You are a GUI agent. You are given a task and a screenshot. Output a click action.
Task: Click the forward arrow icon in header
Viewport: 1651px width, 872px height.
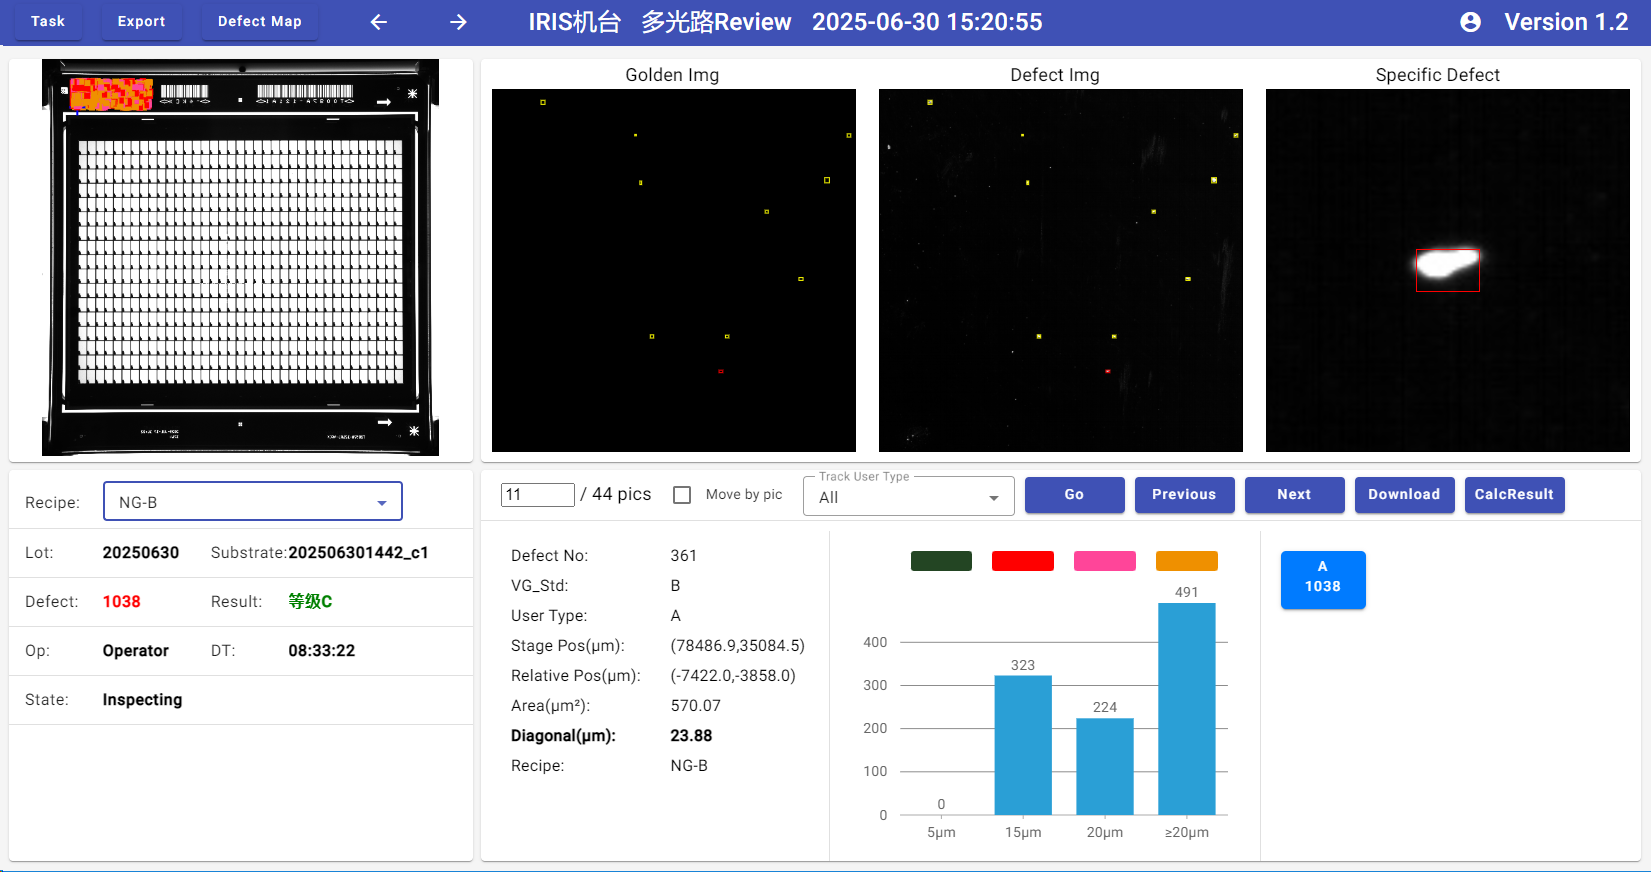(x=458, y=22)
